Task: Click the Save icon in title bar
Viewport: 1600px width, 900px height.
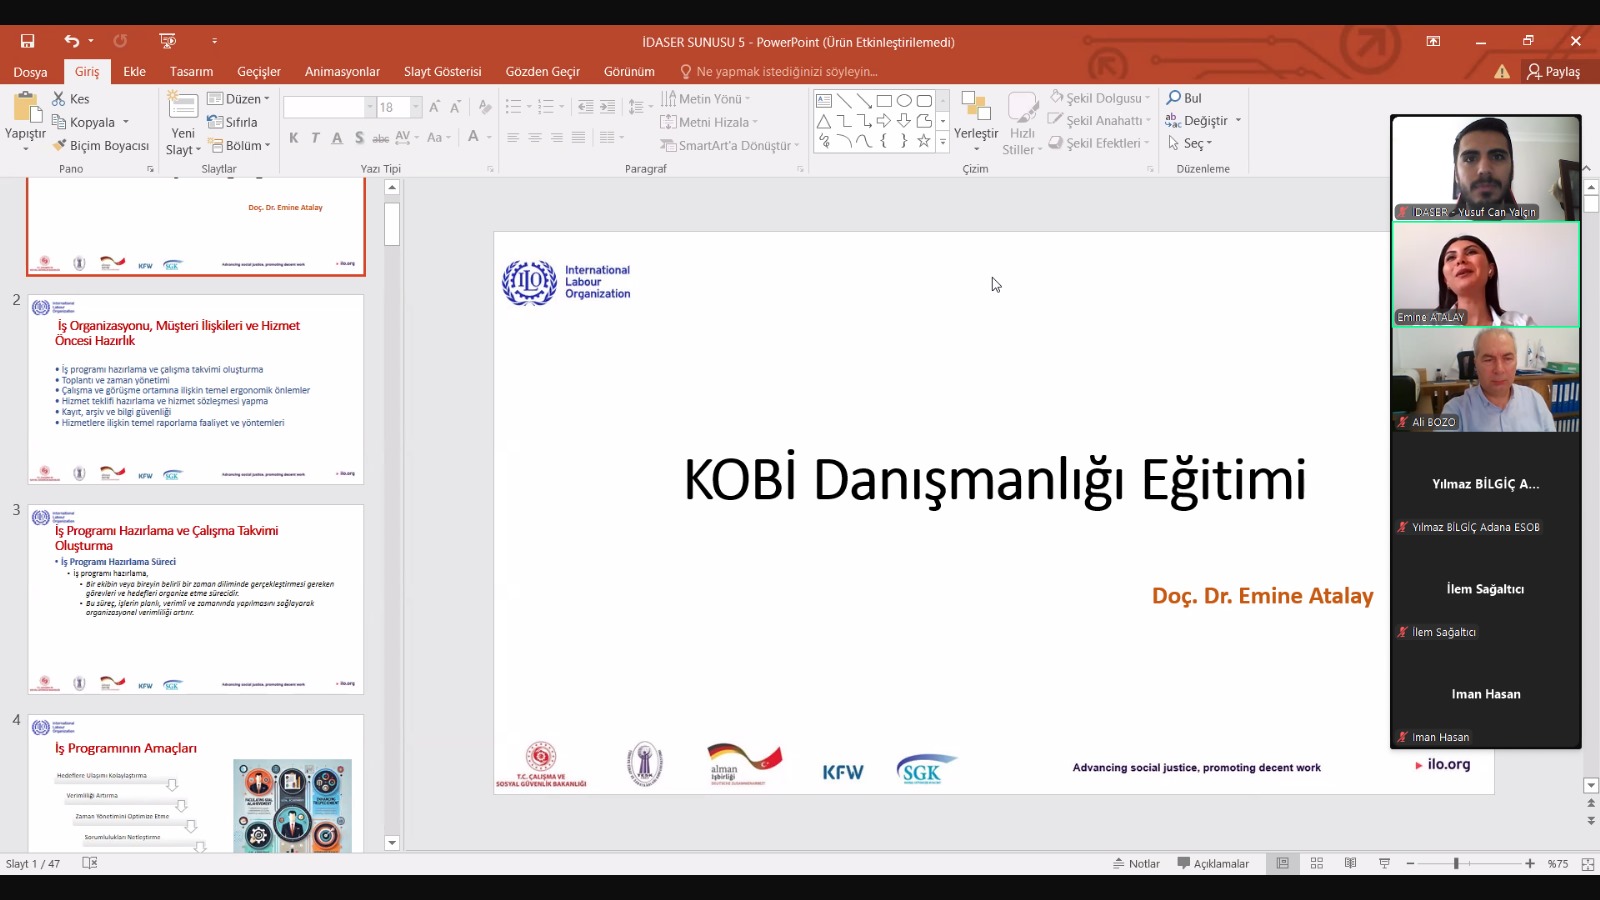Action: [x=28, y=41]
